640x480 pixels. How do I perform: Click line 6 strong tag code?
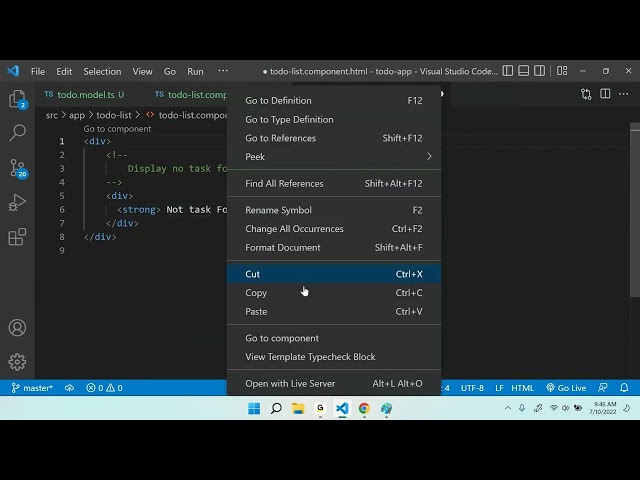click(139, 210)
